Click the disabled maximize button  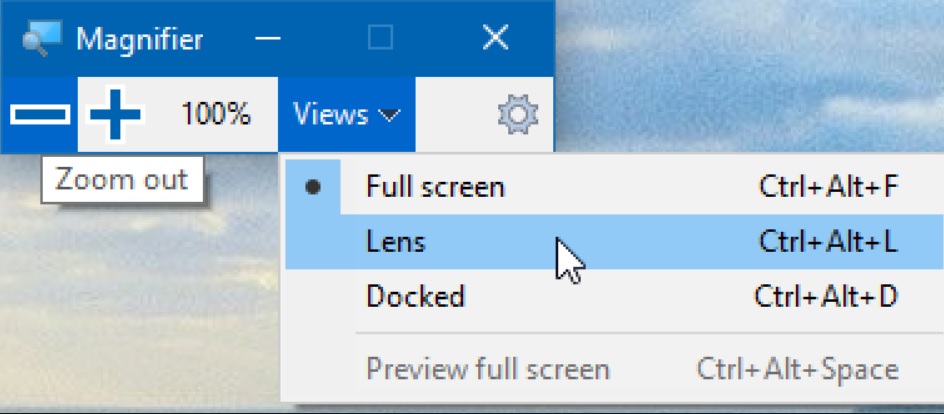(x=380, y=39)
